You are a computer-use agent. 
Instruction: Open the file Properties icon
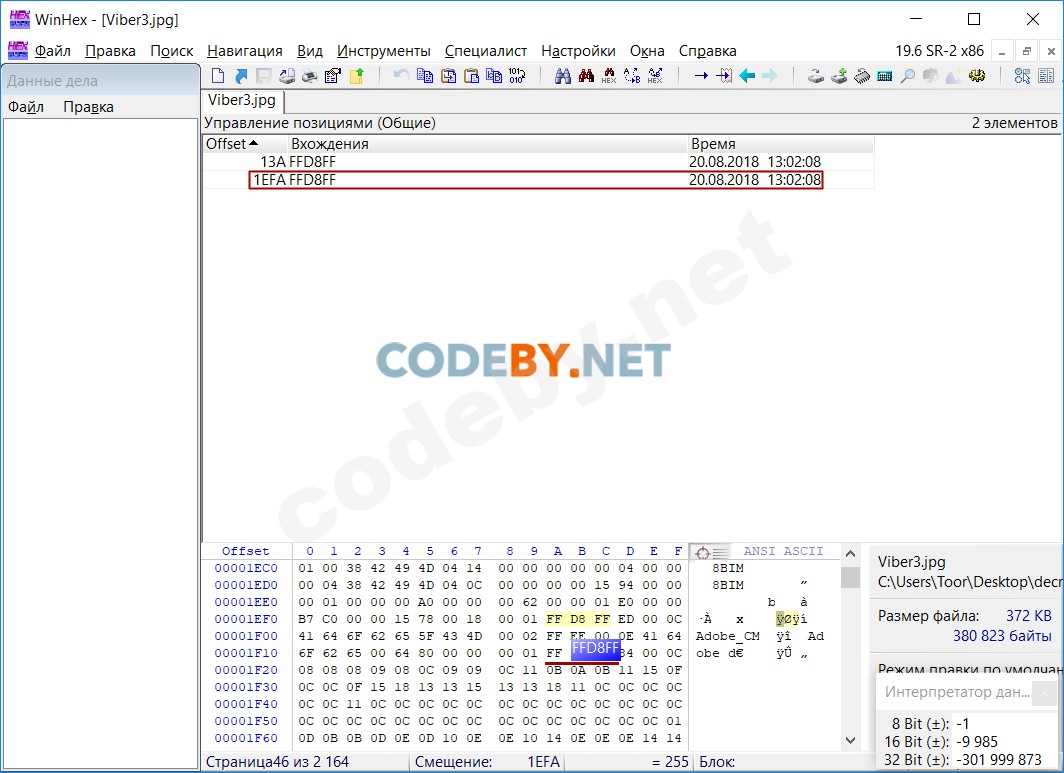click(332, 75)
